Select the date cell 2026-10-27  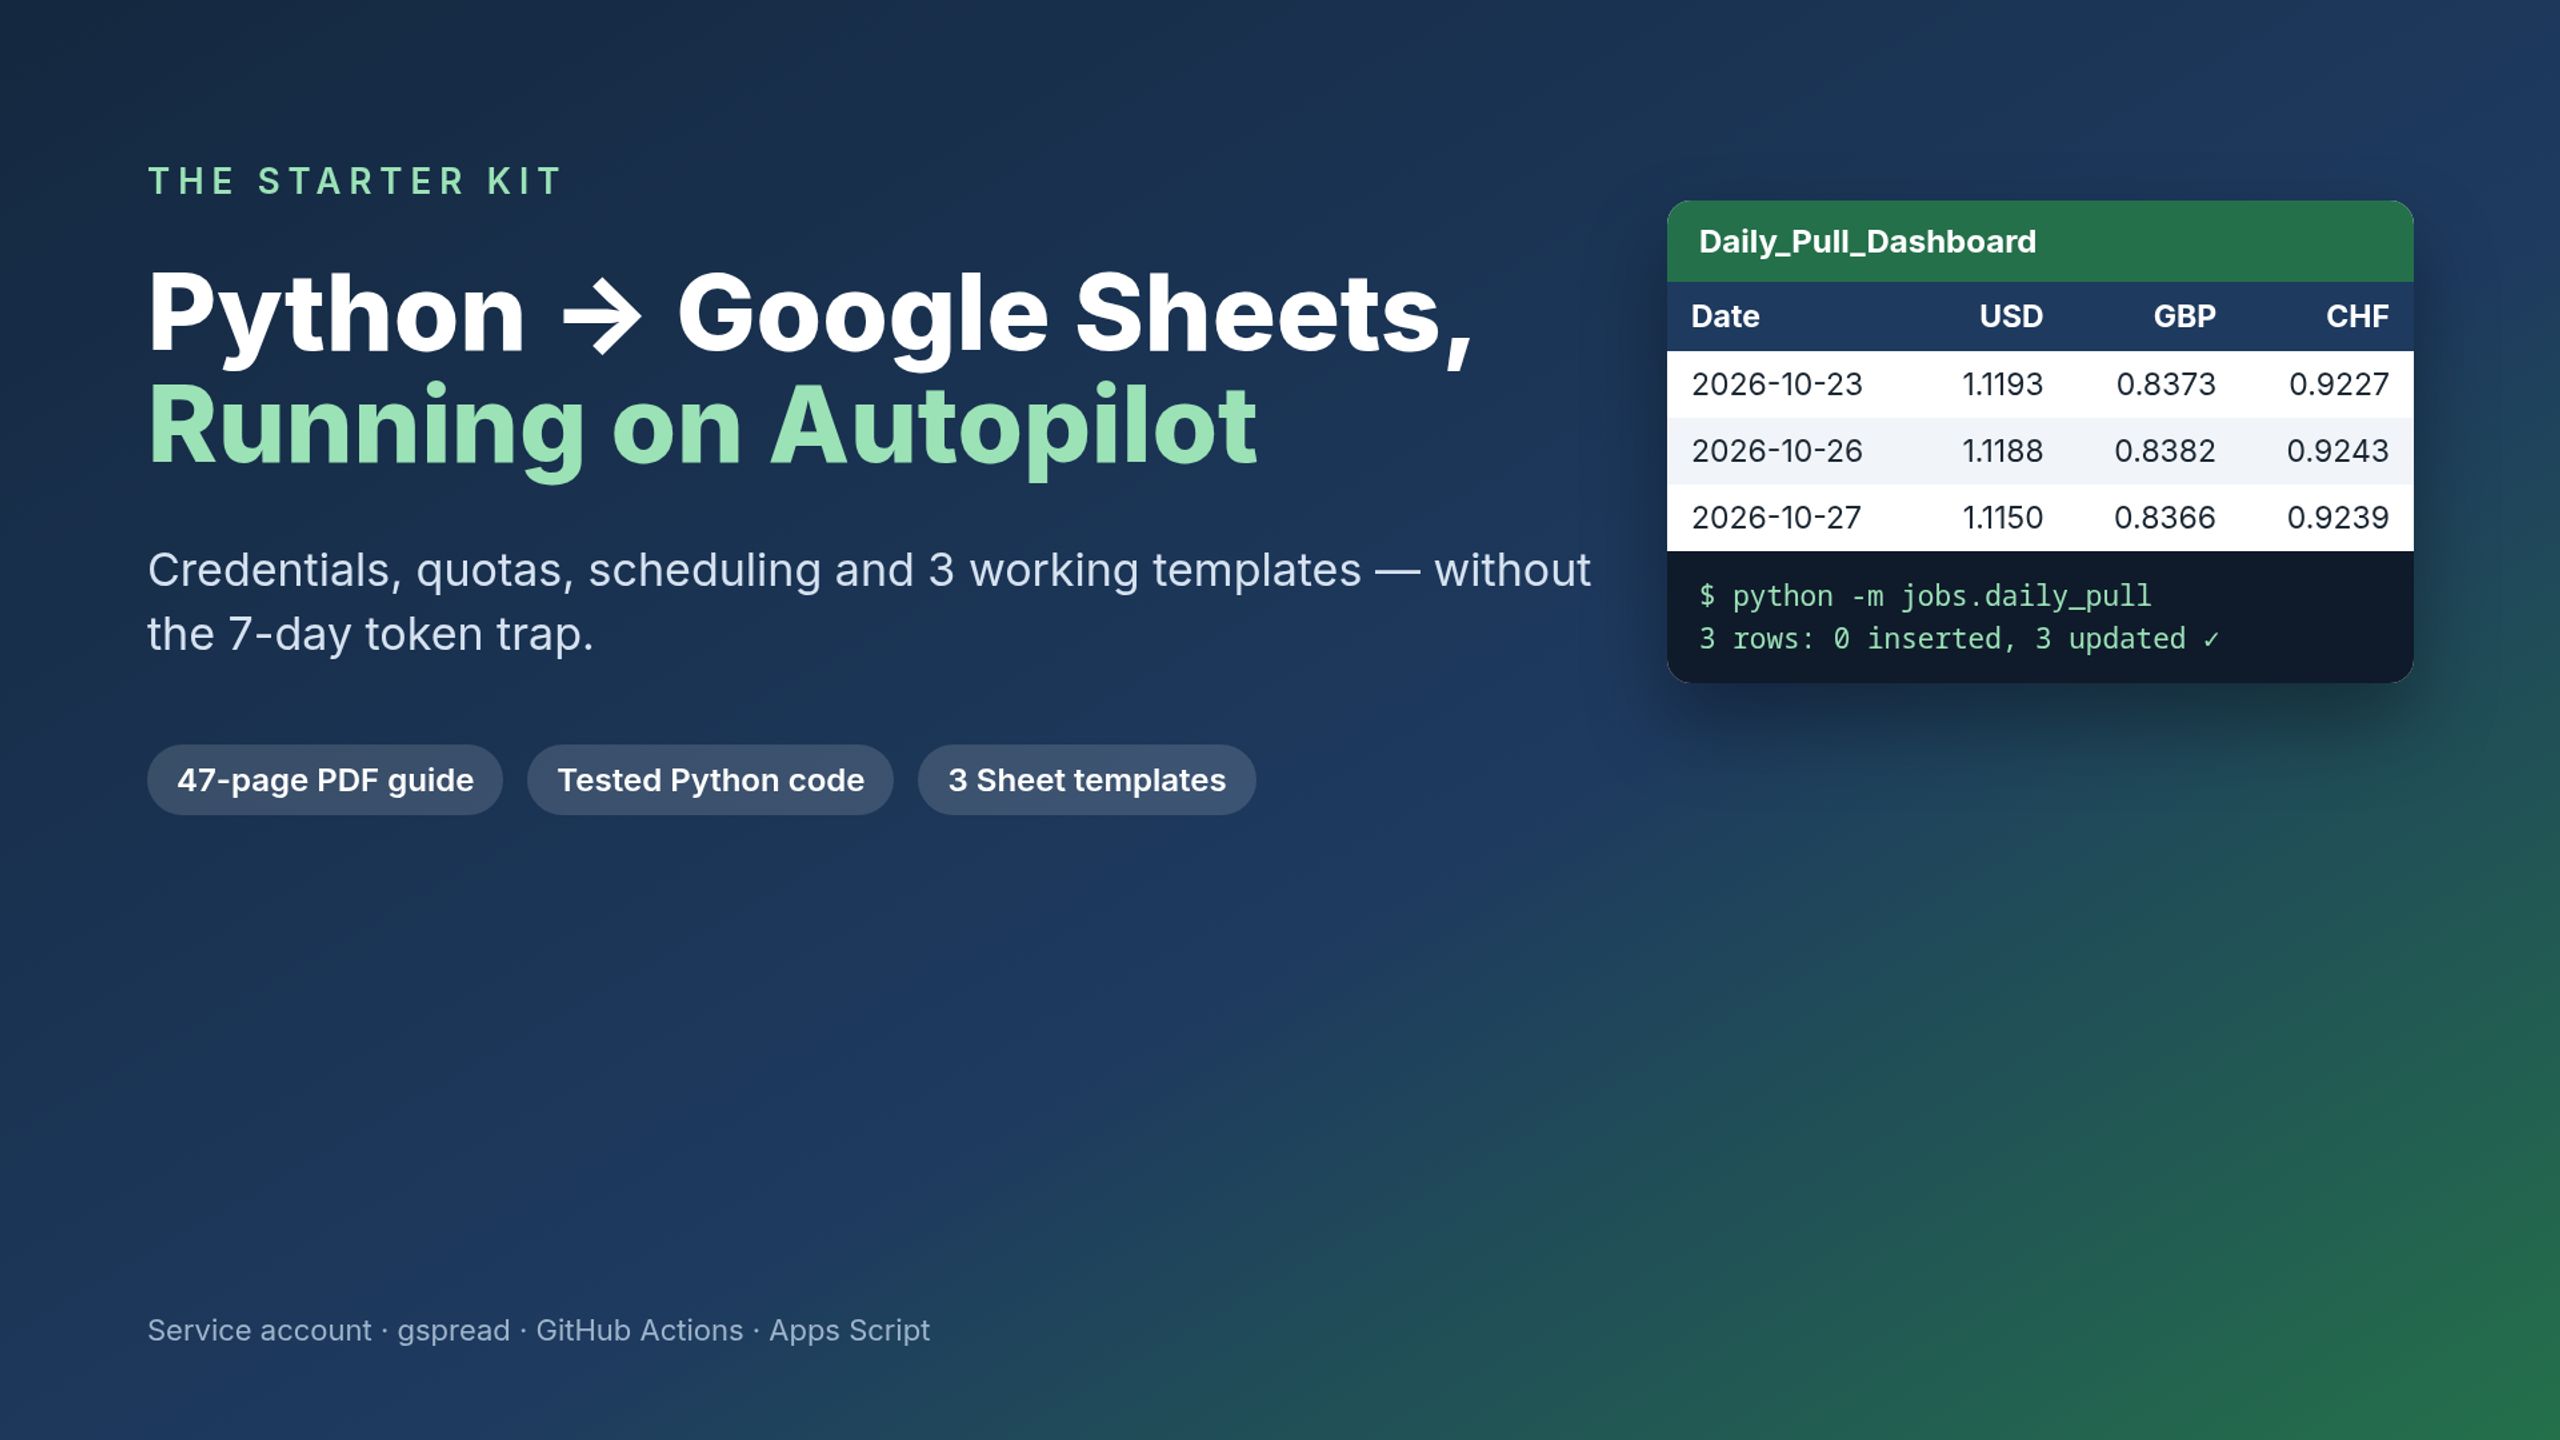[1777, 518]
